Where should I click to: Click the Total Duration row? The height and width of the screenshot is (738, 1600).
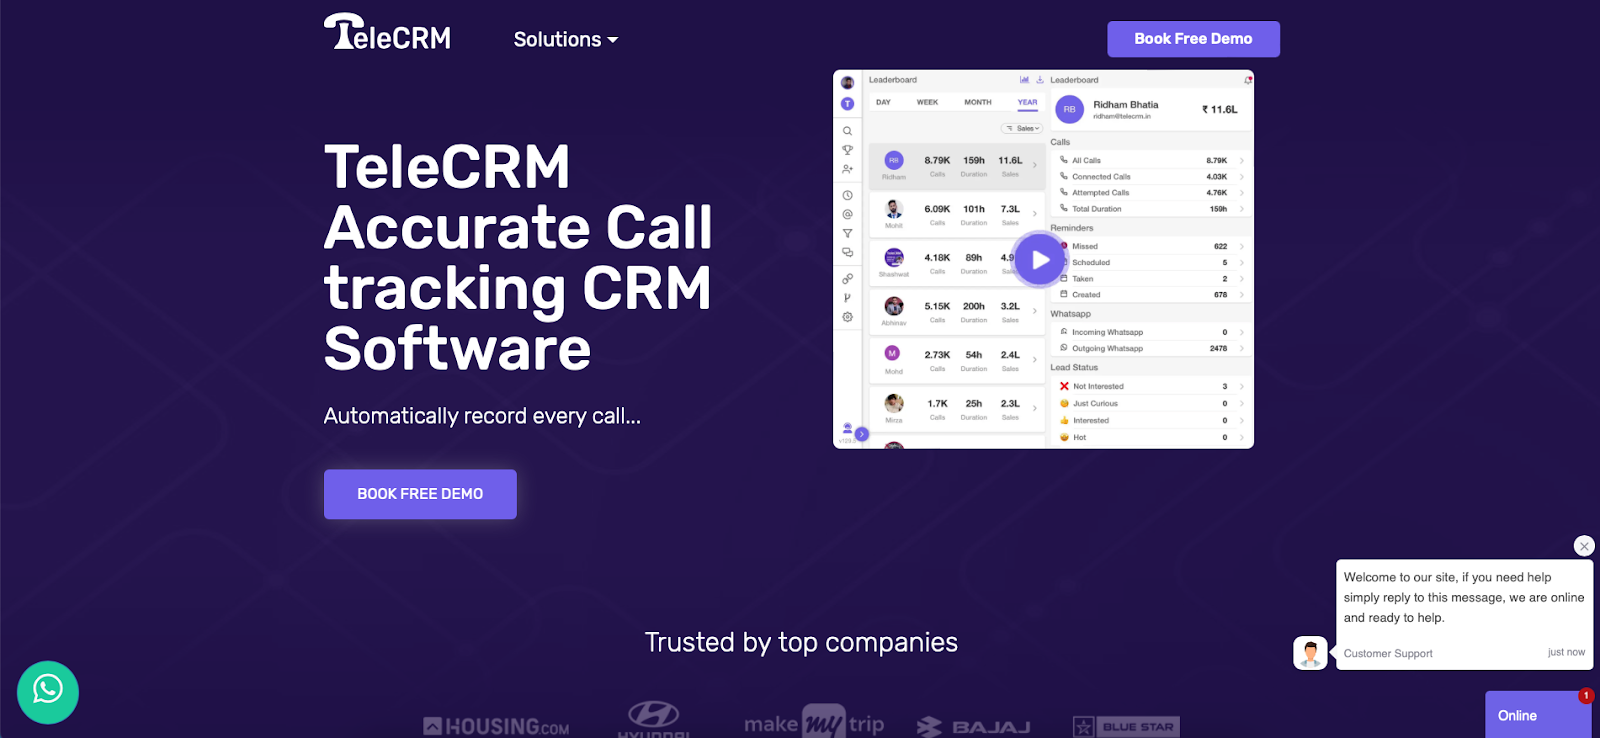[1150, 209]
